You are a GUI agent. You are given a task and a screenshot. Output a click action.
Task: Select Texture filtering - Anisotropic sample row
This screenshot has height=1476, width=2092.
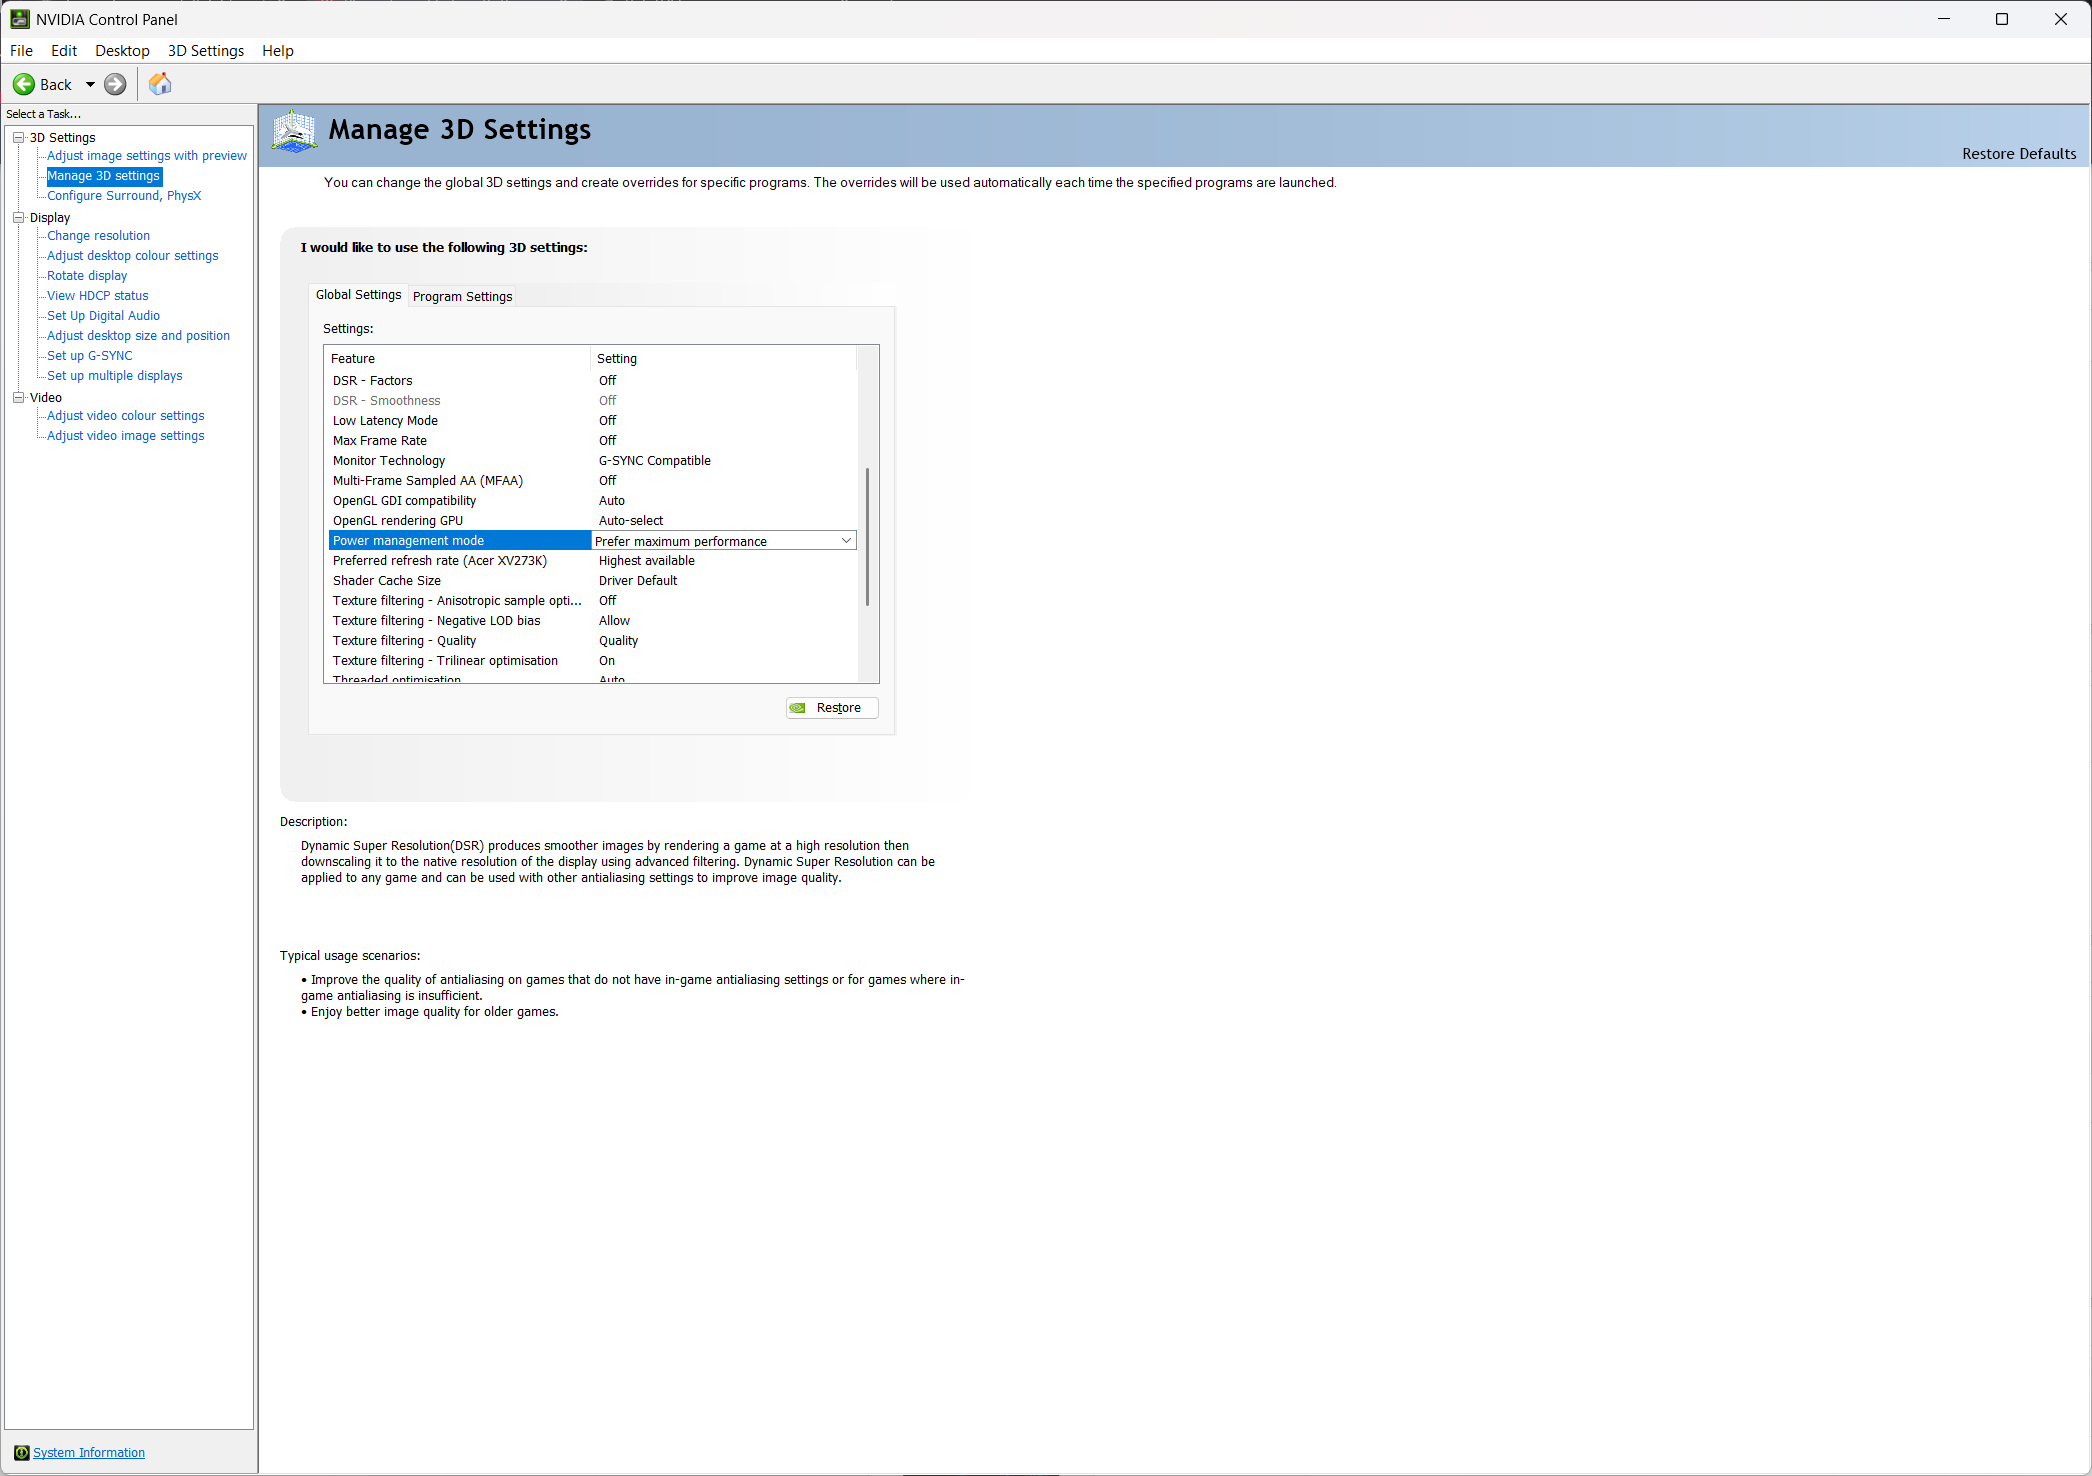592,601
